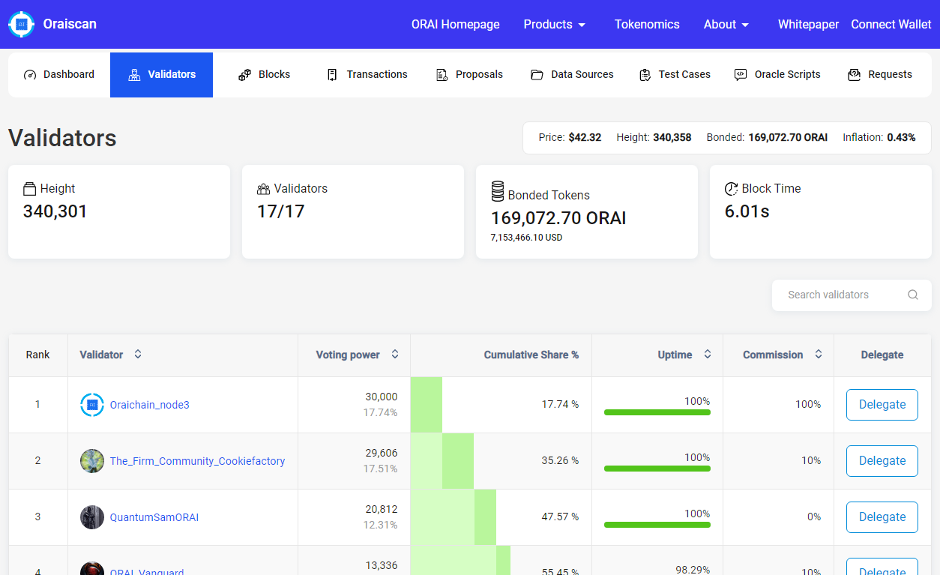
Task: Click the QuantumSamORAI avatar image
Action: pos(92,517)
